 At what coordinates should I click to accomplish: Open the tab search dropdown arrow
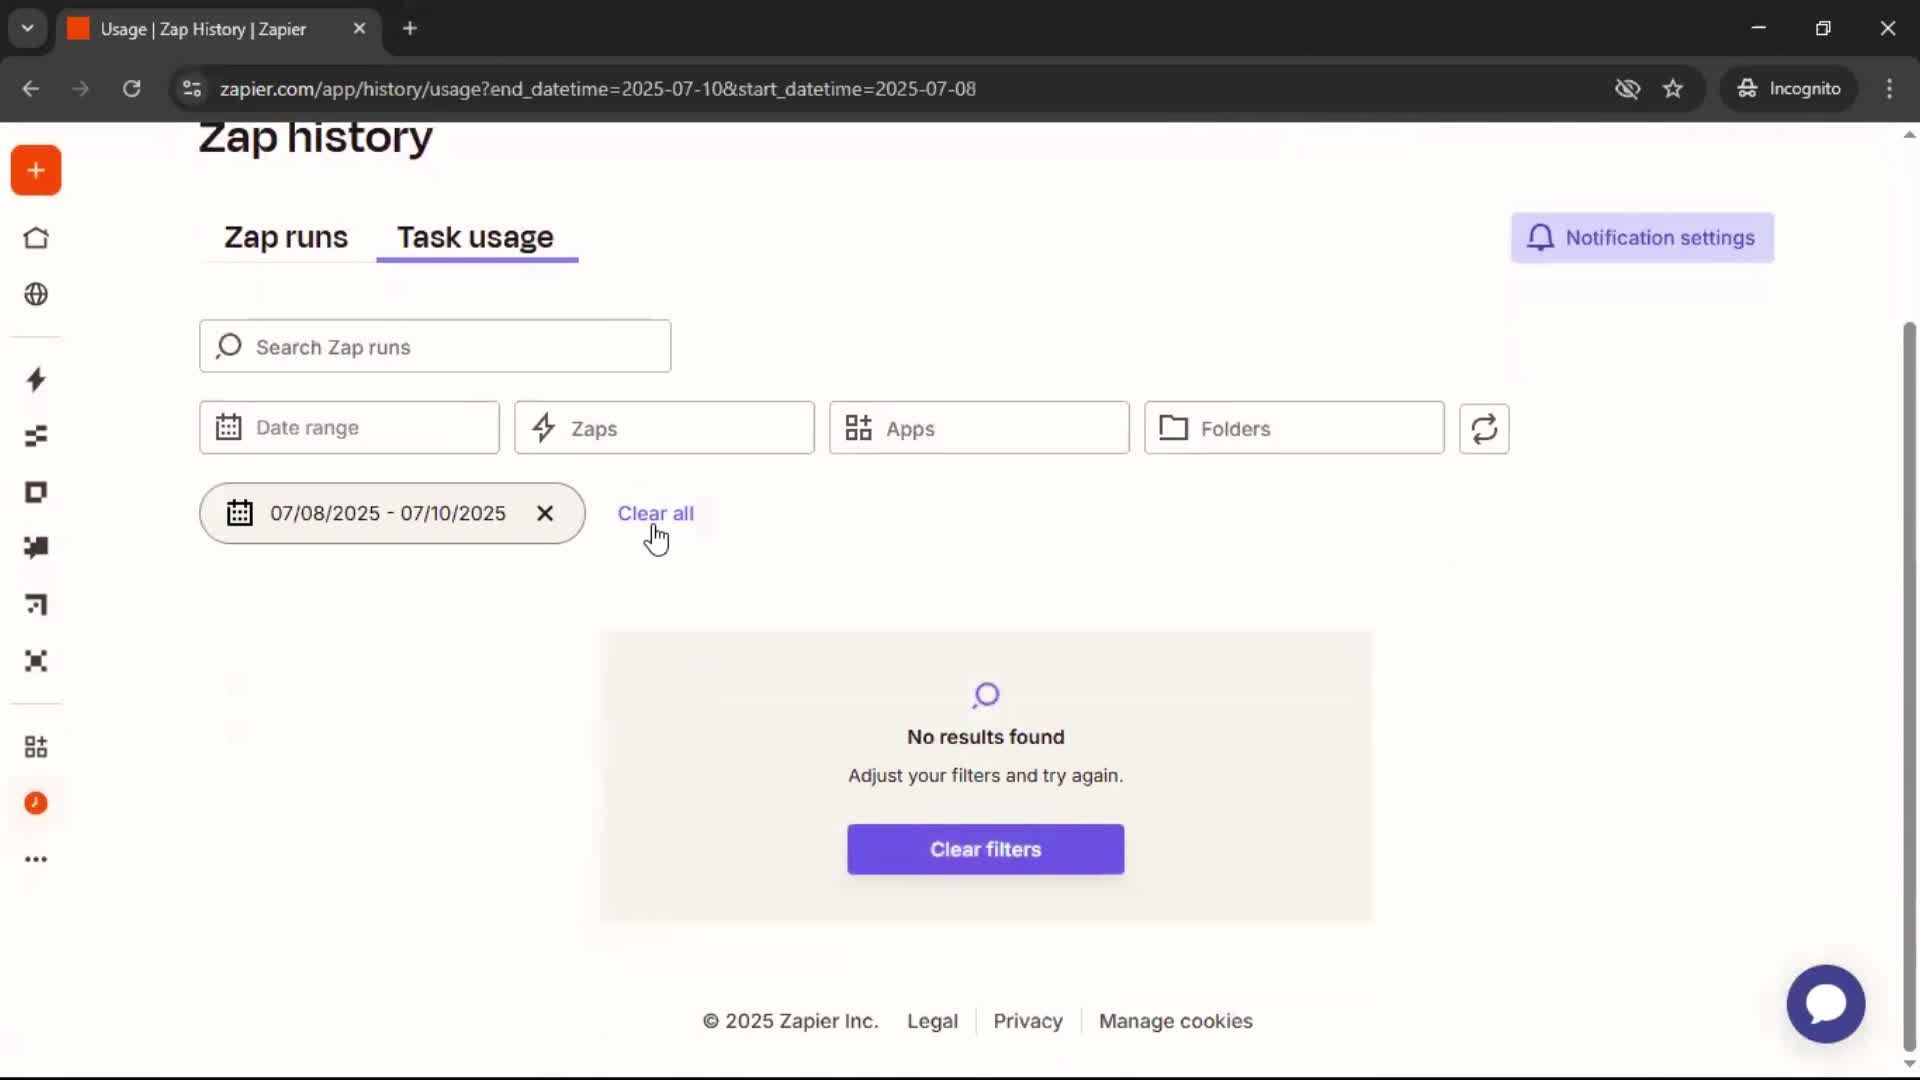coord(28,28)
